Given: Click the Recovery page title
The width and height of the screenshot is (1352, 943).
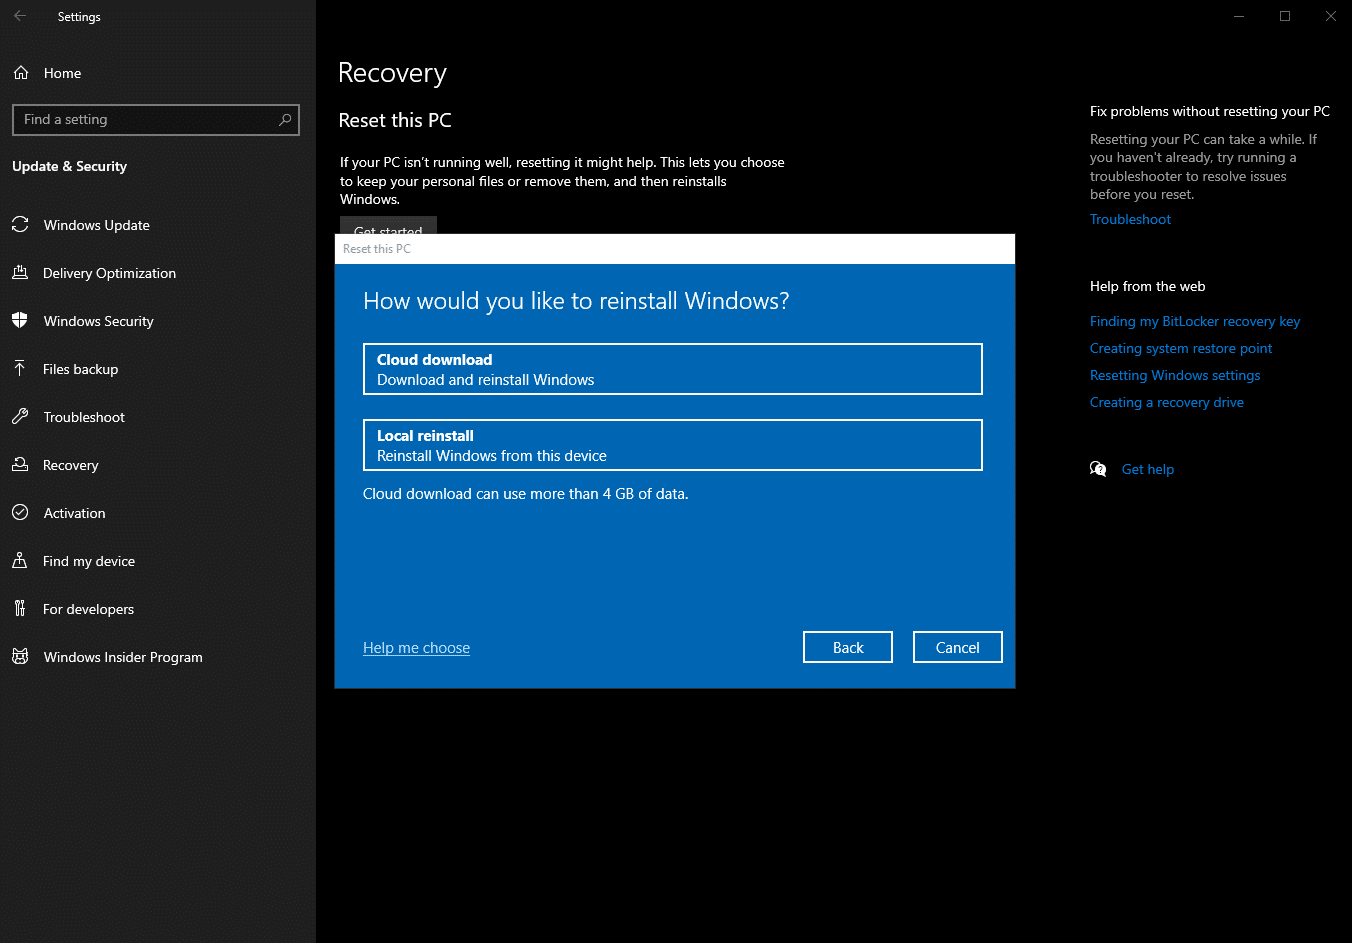Looking at the screenshot, I should (x=392, y=73).
